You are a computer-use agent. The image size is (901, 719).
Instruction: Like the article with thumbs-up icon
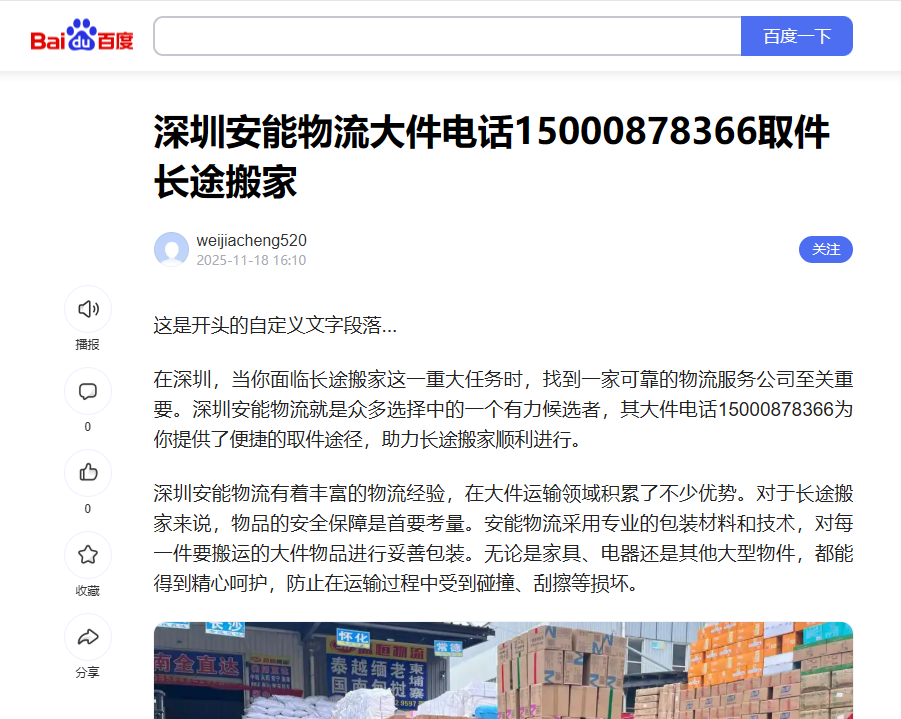click(x=88, y=473)
